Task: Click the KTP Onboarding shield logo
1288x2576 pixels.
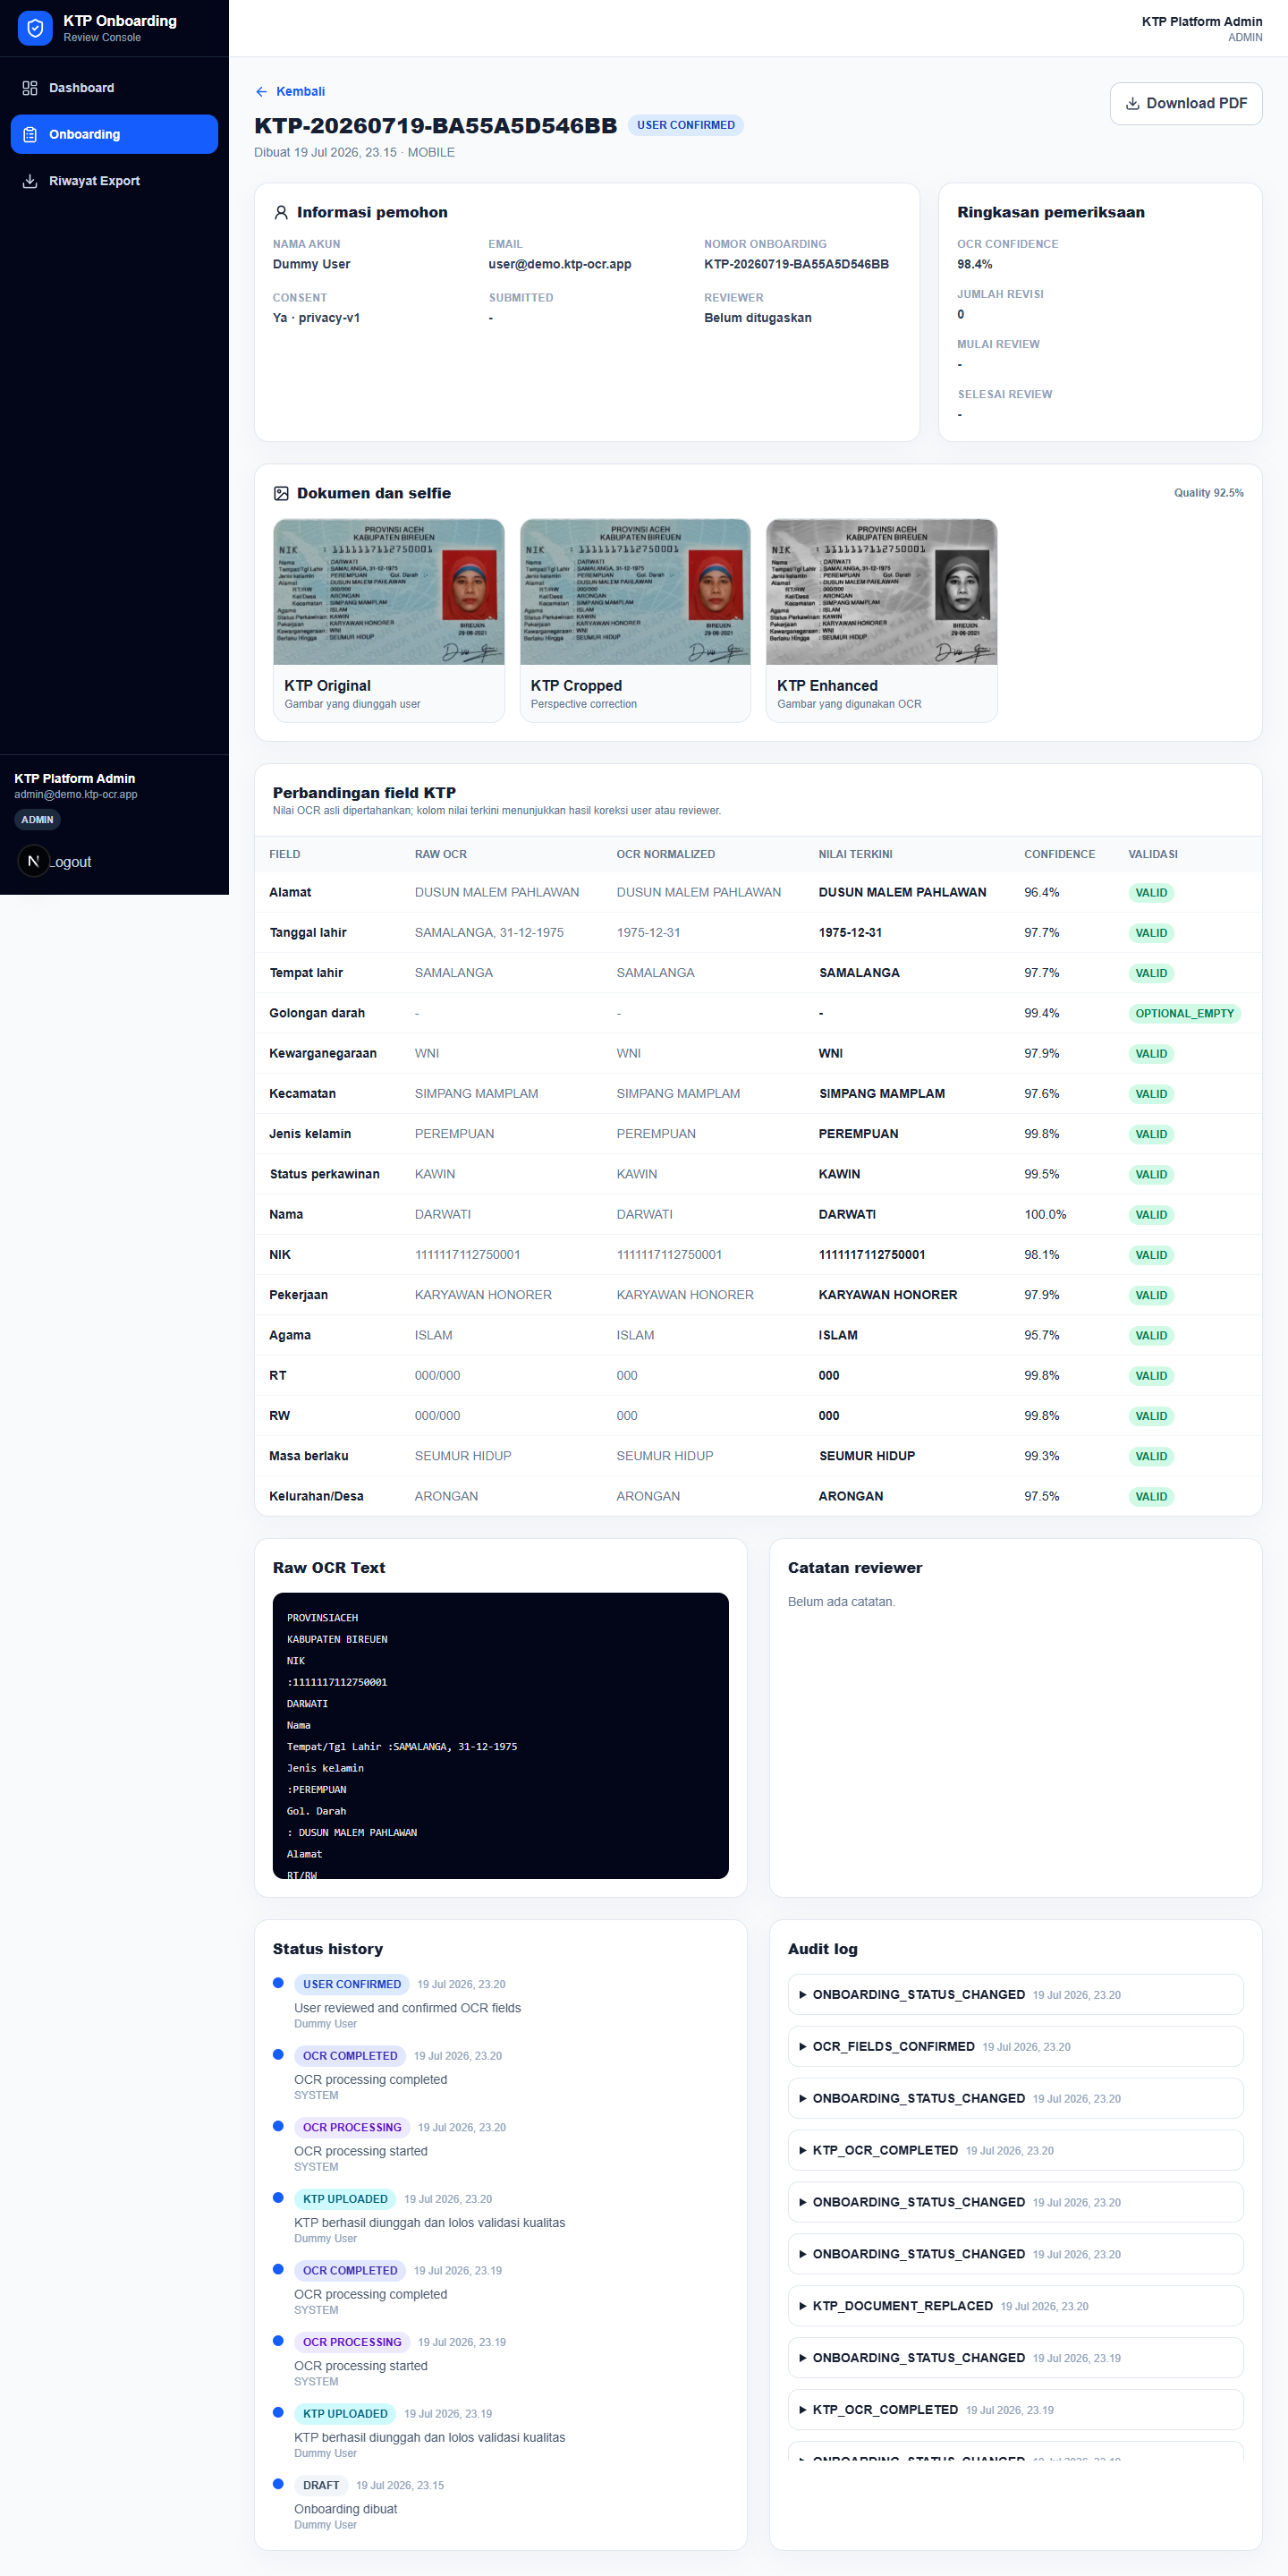Action: pyautogui.click(x=35, y=28)
